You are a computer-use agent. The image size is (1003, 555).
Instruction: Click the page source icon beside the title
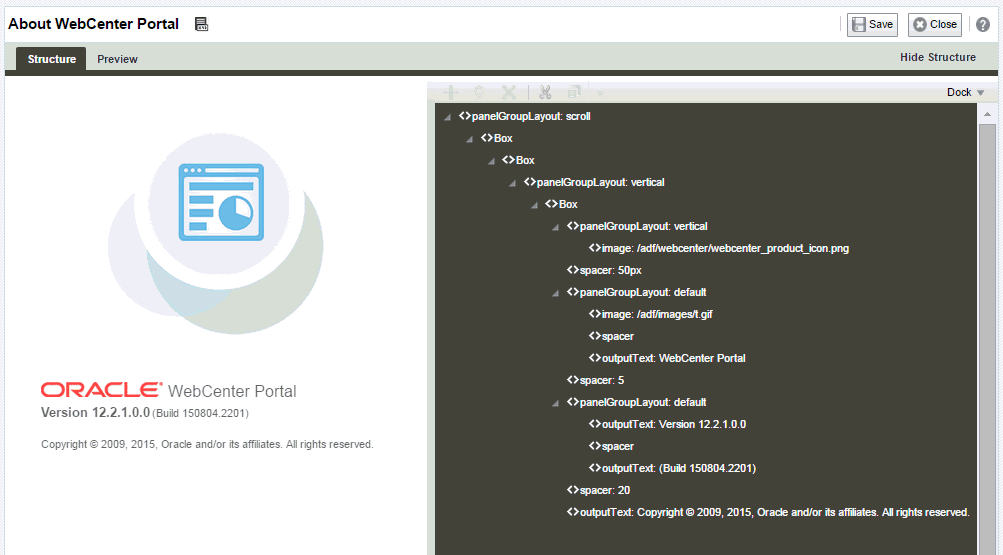click(201, 24)
